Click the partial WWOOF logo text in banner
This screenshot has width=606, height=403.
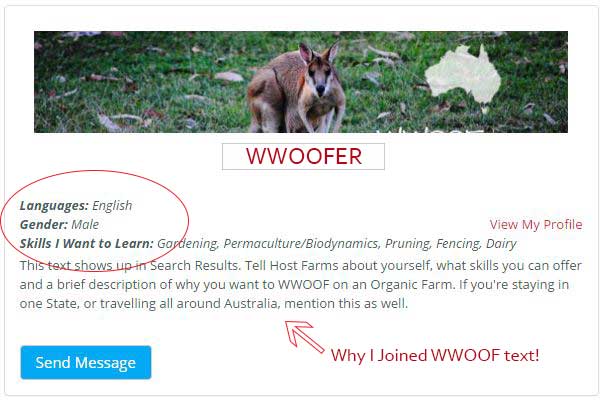[x=430, y=130]
